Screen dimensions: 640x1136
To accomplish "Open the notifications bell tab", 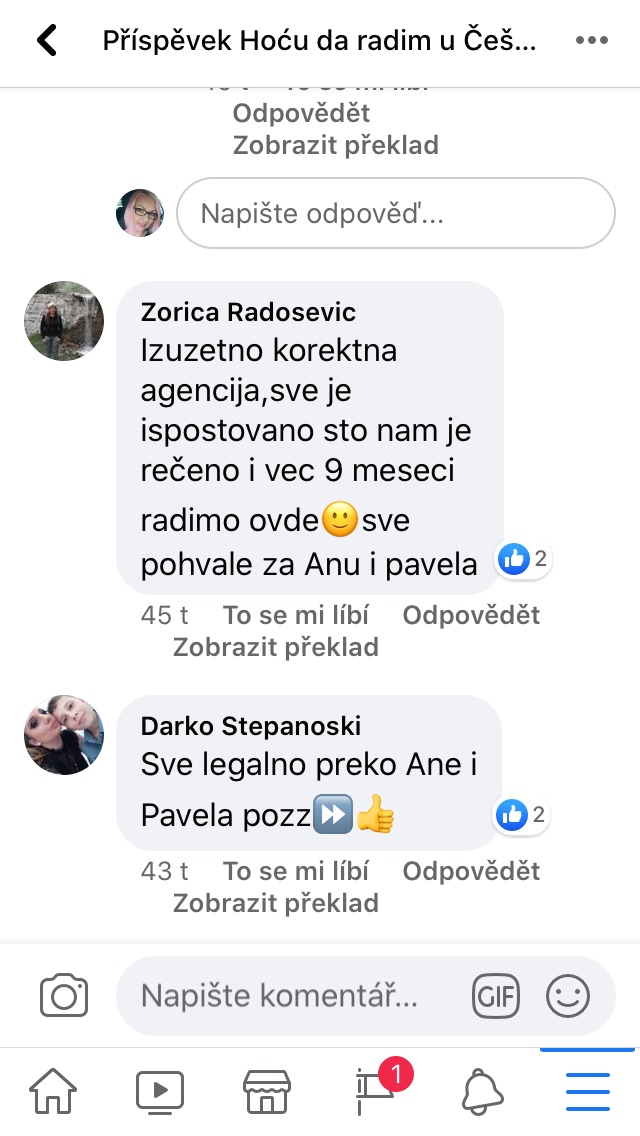I will pos(483,1091).
